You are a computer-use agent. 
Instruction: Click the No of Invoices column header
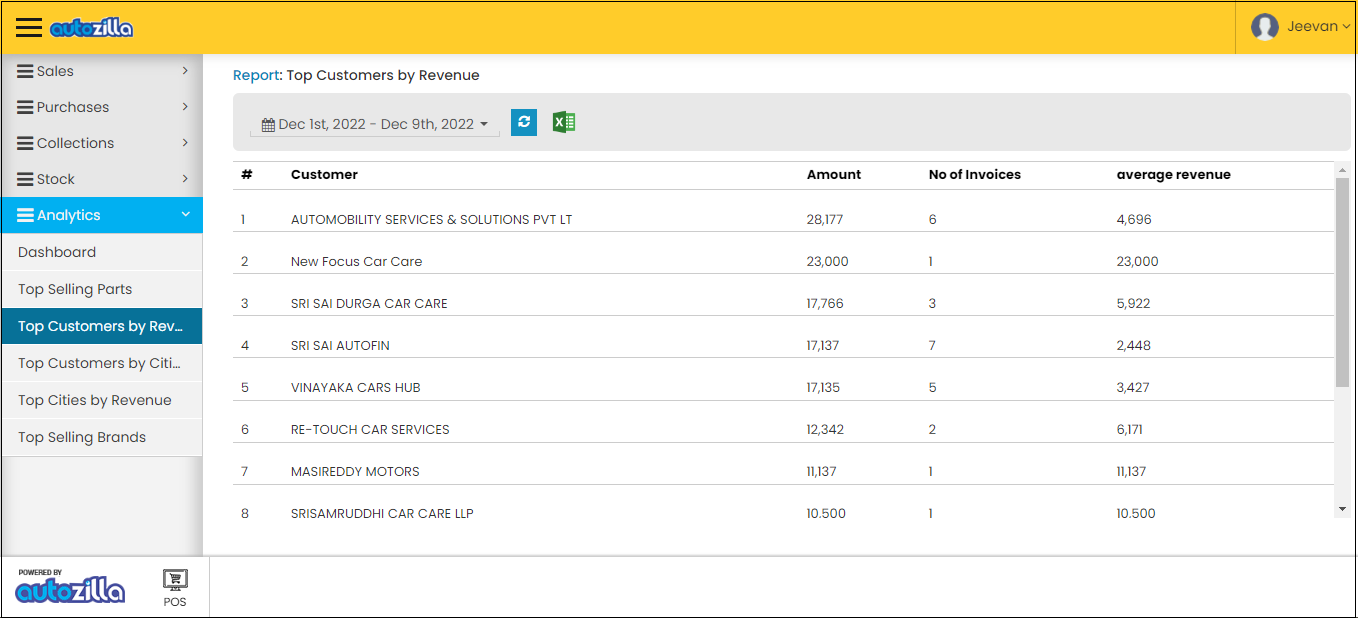click(x=975, y=174)
